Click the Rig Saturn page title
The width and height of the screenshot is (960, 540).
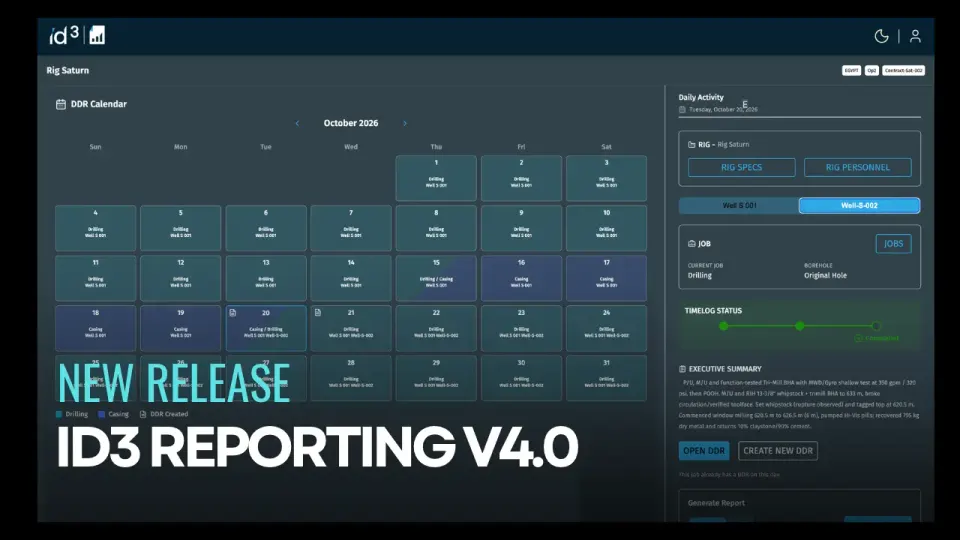coord(67,70)
